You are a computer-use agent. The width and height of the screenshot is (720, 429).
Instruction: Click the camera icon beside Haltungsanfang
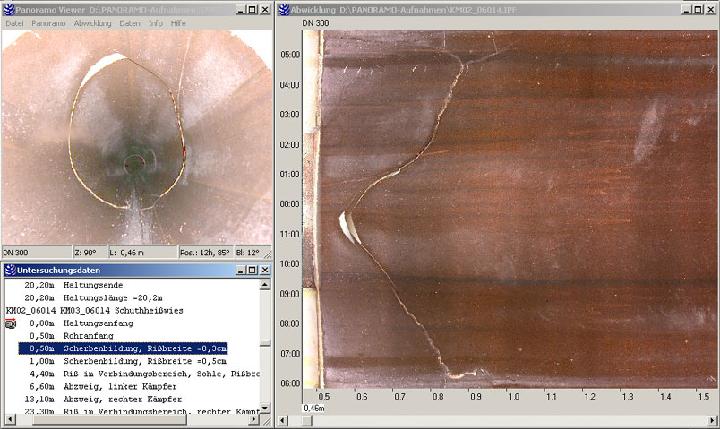click(x=11, y=323)
